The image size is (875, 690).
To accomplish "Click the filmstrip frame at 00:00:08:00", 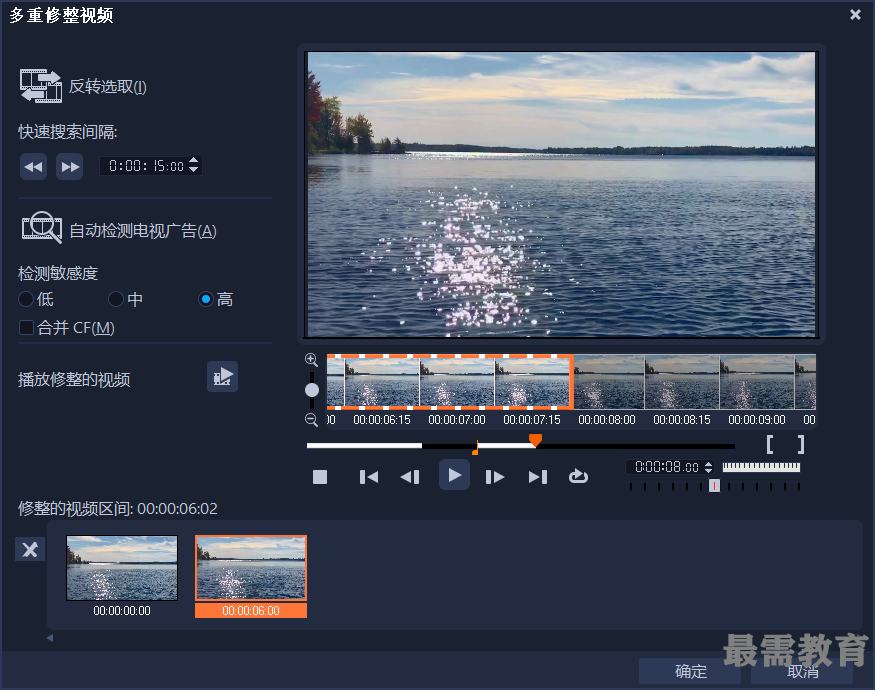I will (607, 382).
